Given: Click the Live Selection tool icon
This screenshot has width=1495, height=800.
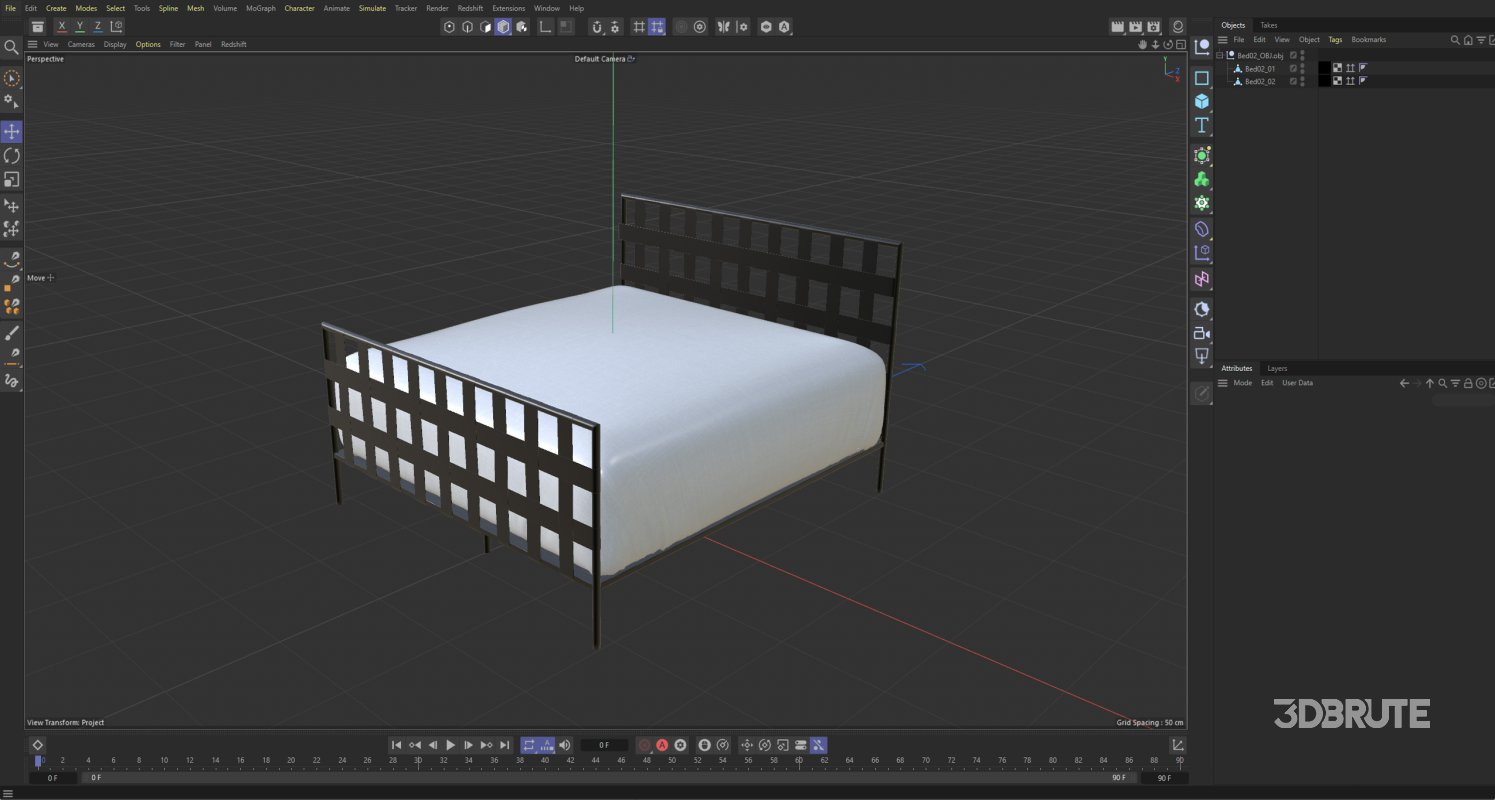Looking at the screenshot, I should click(x=12, y=77).
